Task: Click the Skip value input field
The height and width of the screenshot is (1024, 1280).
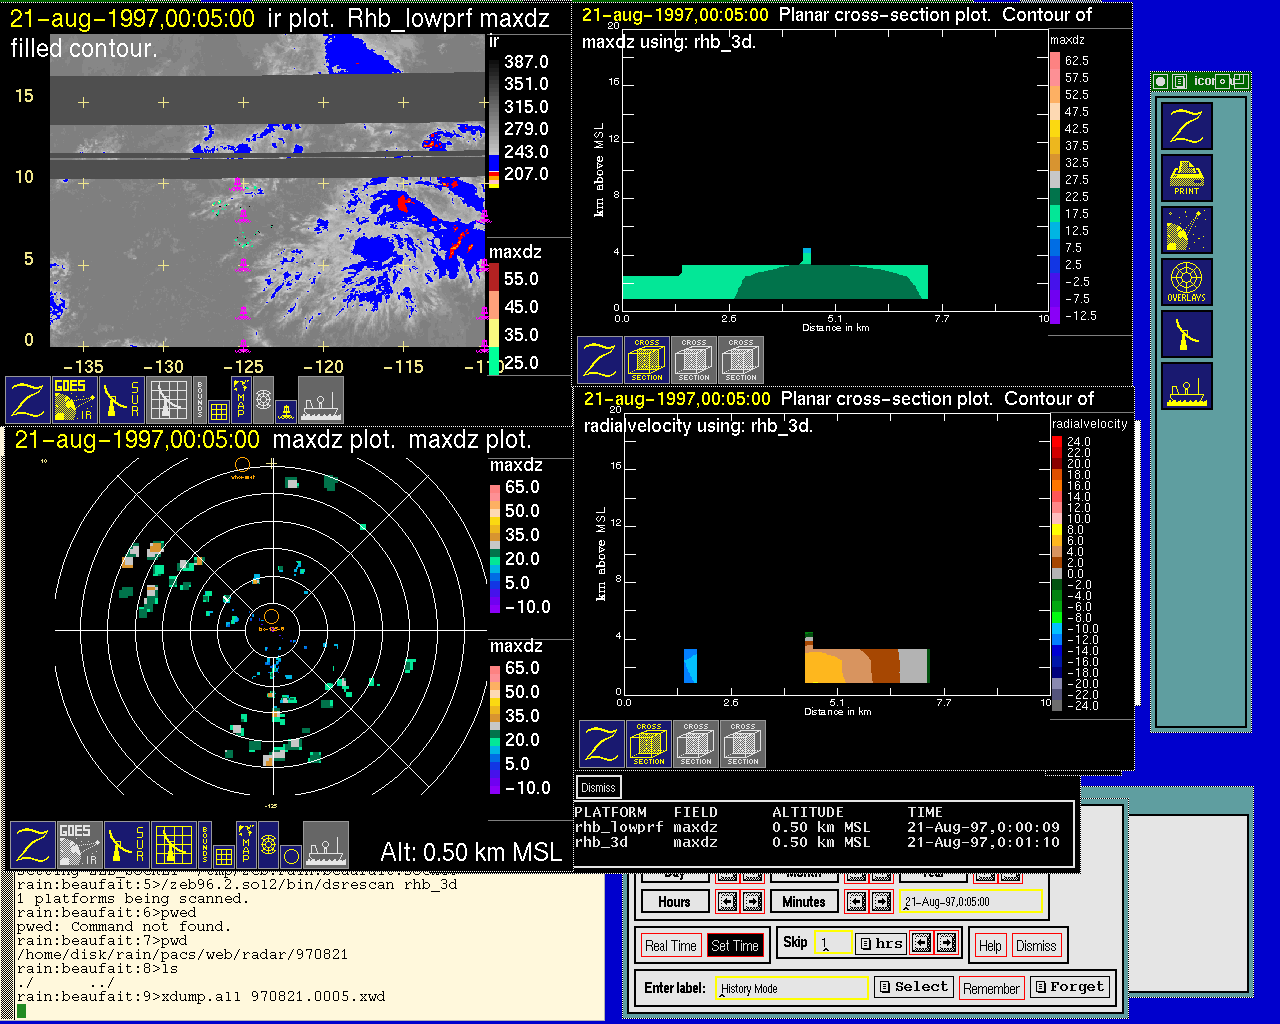Action: tap(832, 943)
